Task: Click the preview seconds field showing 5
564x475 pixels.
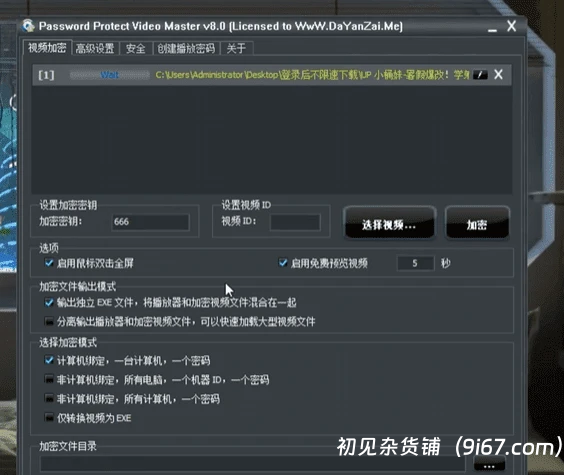Action: (415, 263)
